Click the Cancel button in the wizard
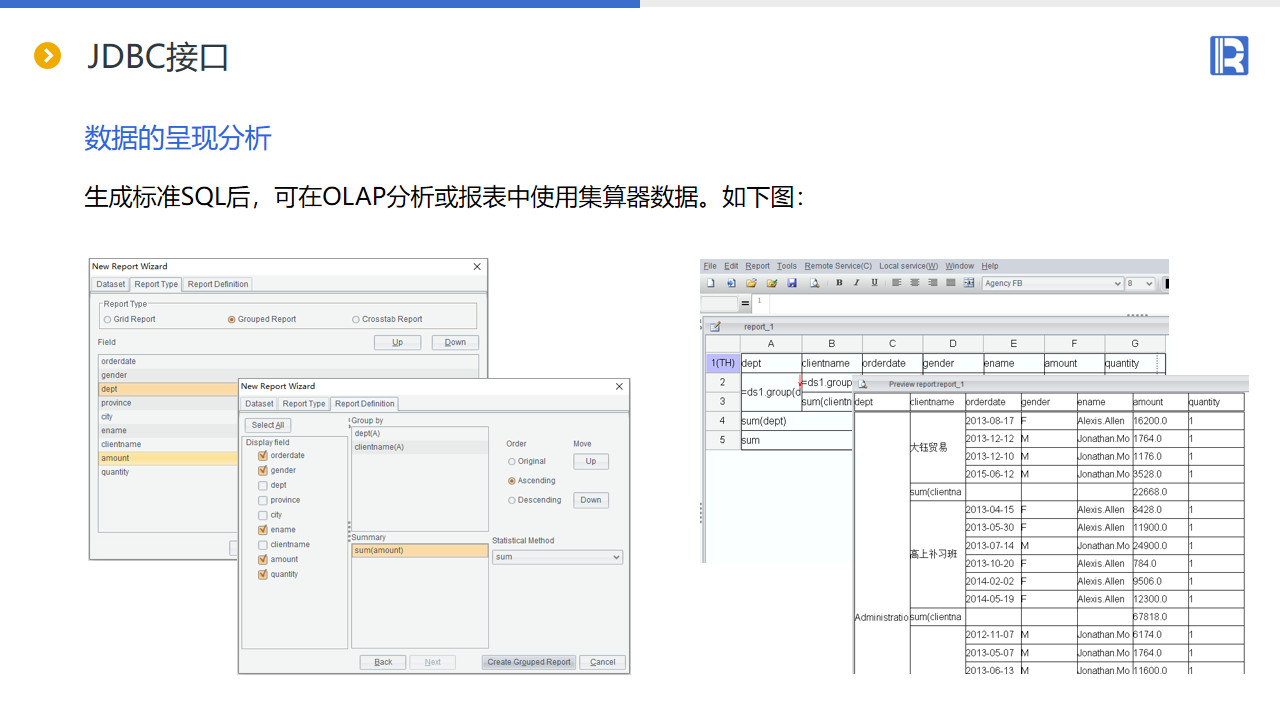1280x720 pixels. 603,662
